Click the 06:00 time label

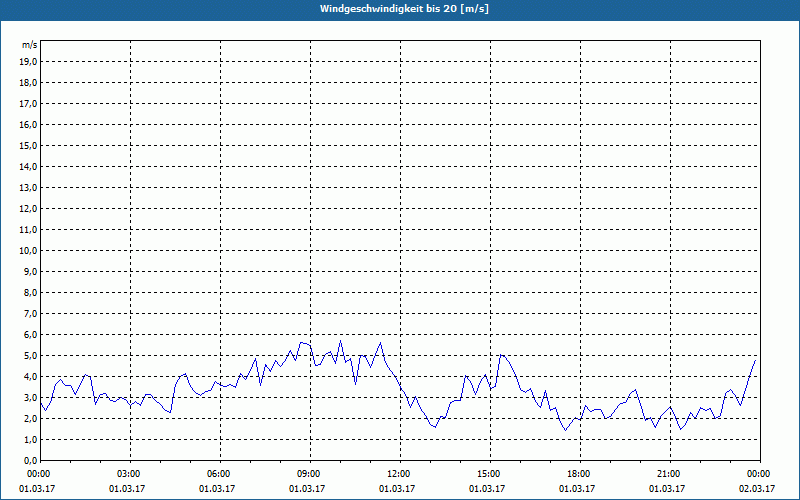point(220,474)
